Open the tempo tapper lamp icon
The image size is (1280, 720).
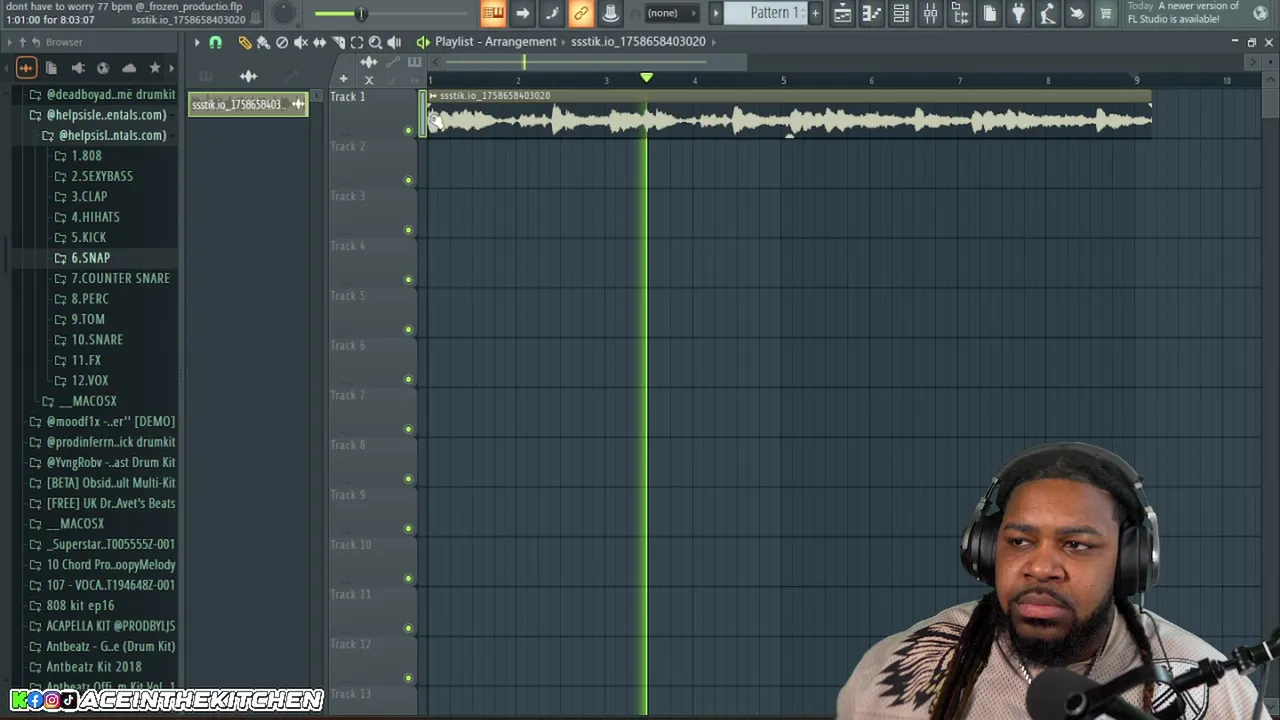tap(1047, 13)
